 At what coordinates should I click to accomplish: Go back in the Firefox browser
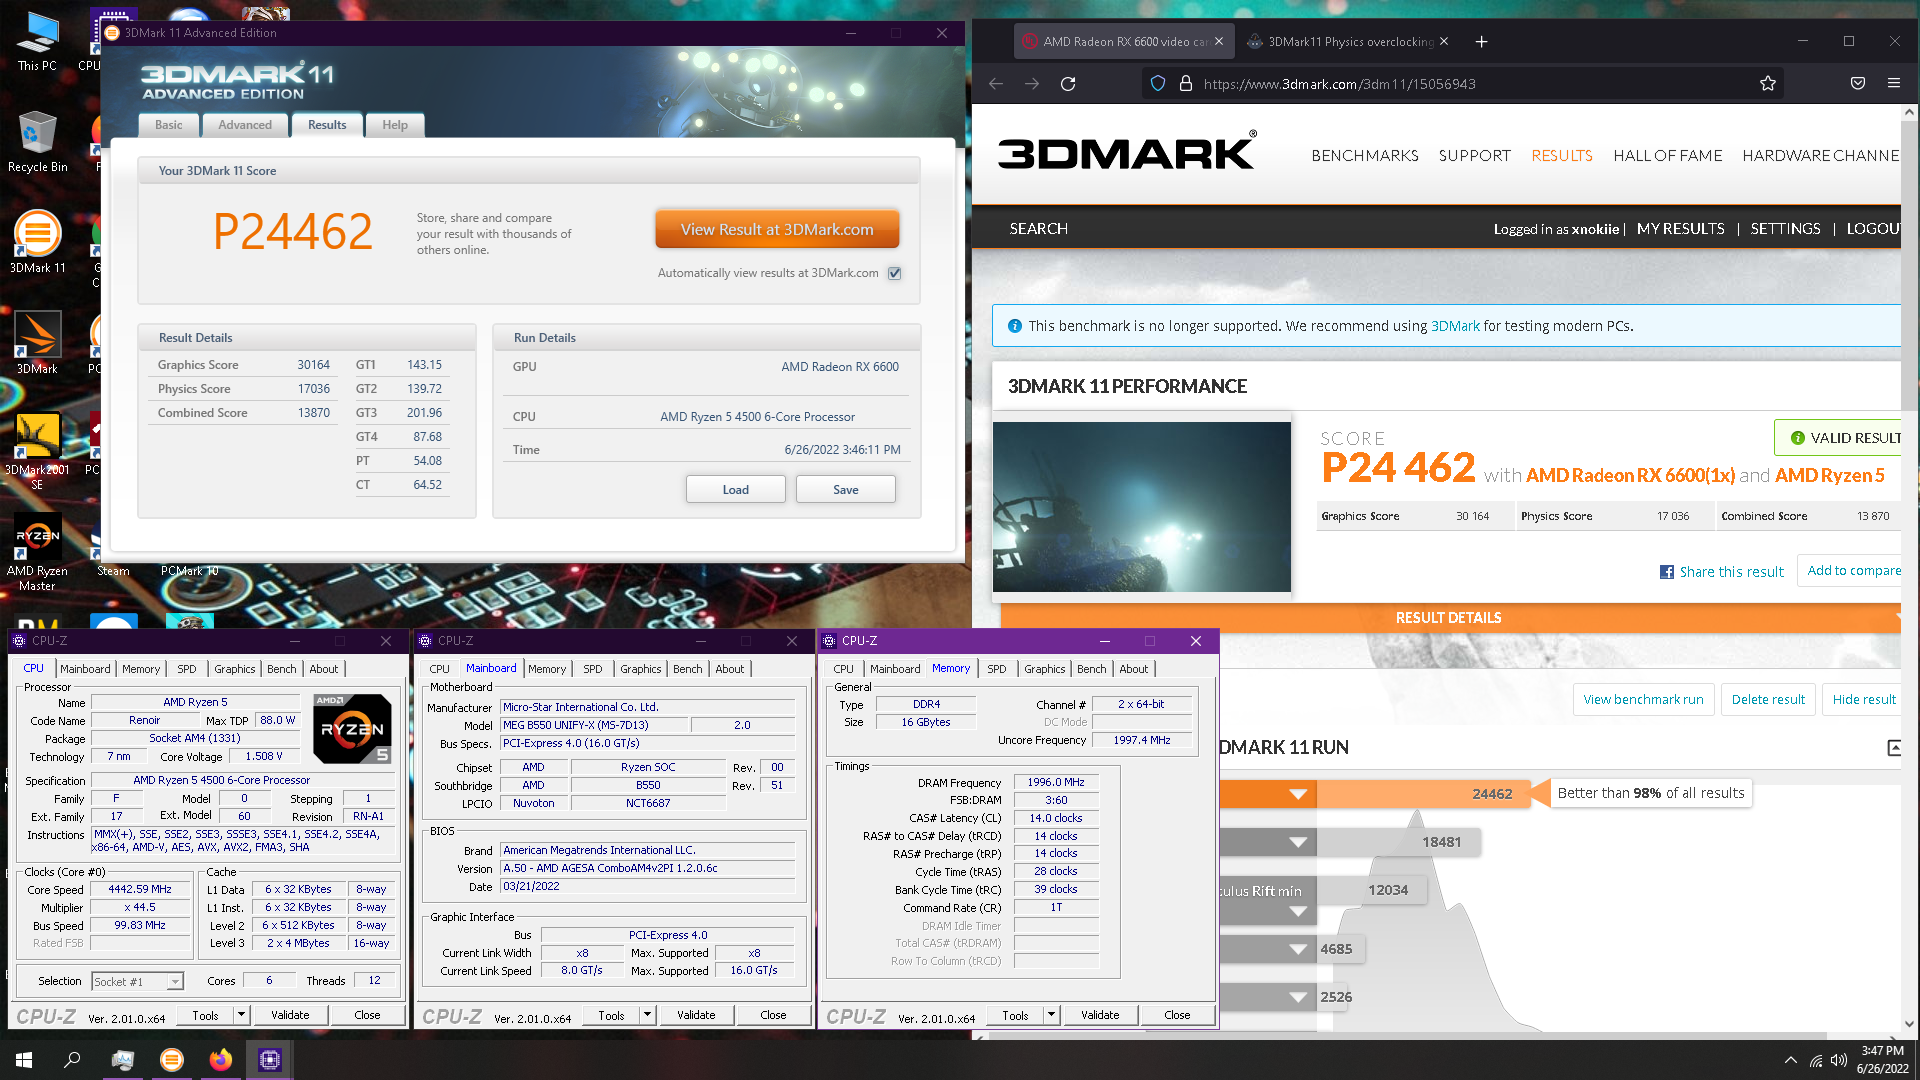click(x=996, y=84)
